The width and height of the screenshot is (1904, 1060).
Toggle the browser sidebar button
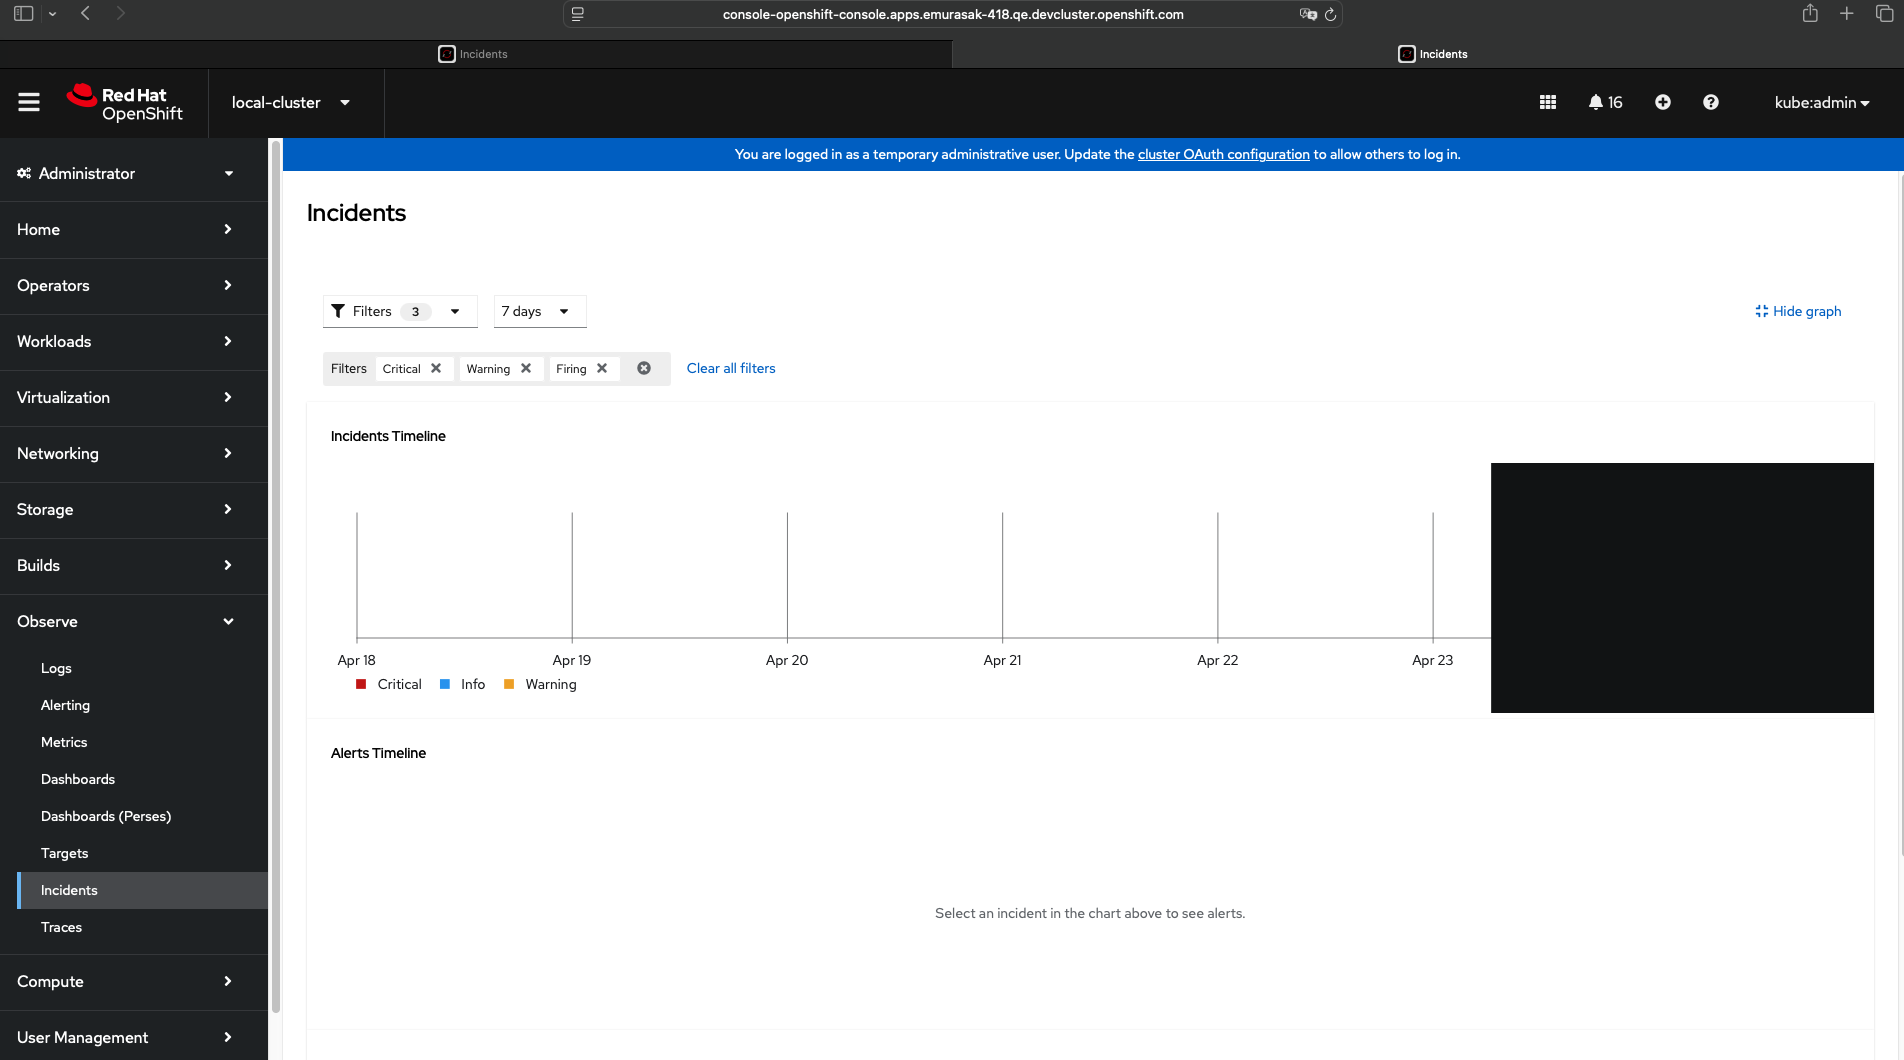(24, 13)
